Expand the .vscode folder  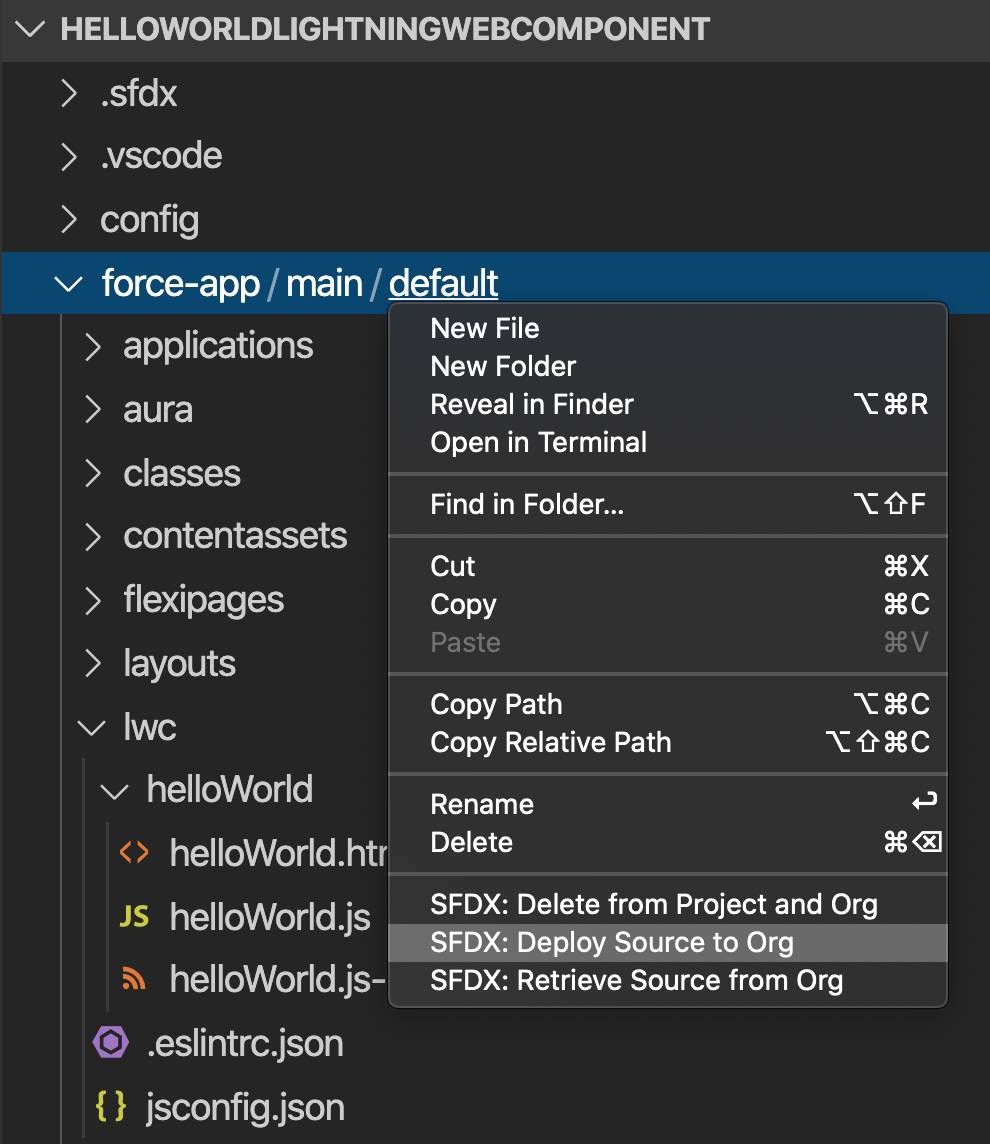(x=161, y=156)
